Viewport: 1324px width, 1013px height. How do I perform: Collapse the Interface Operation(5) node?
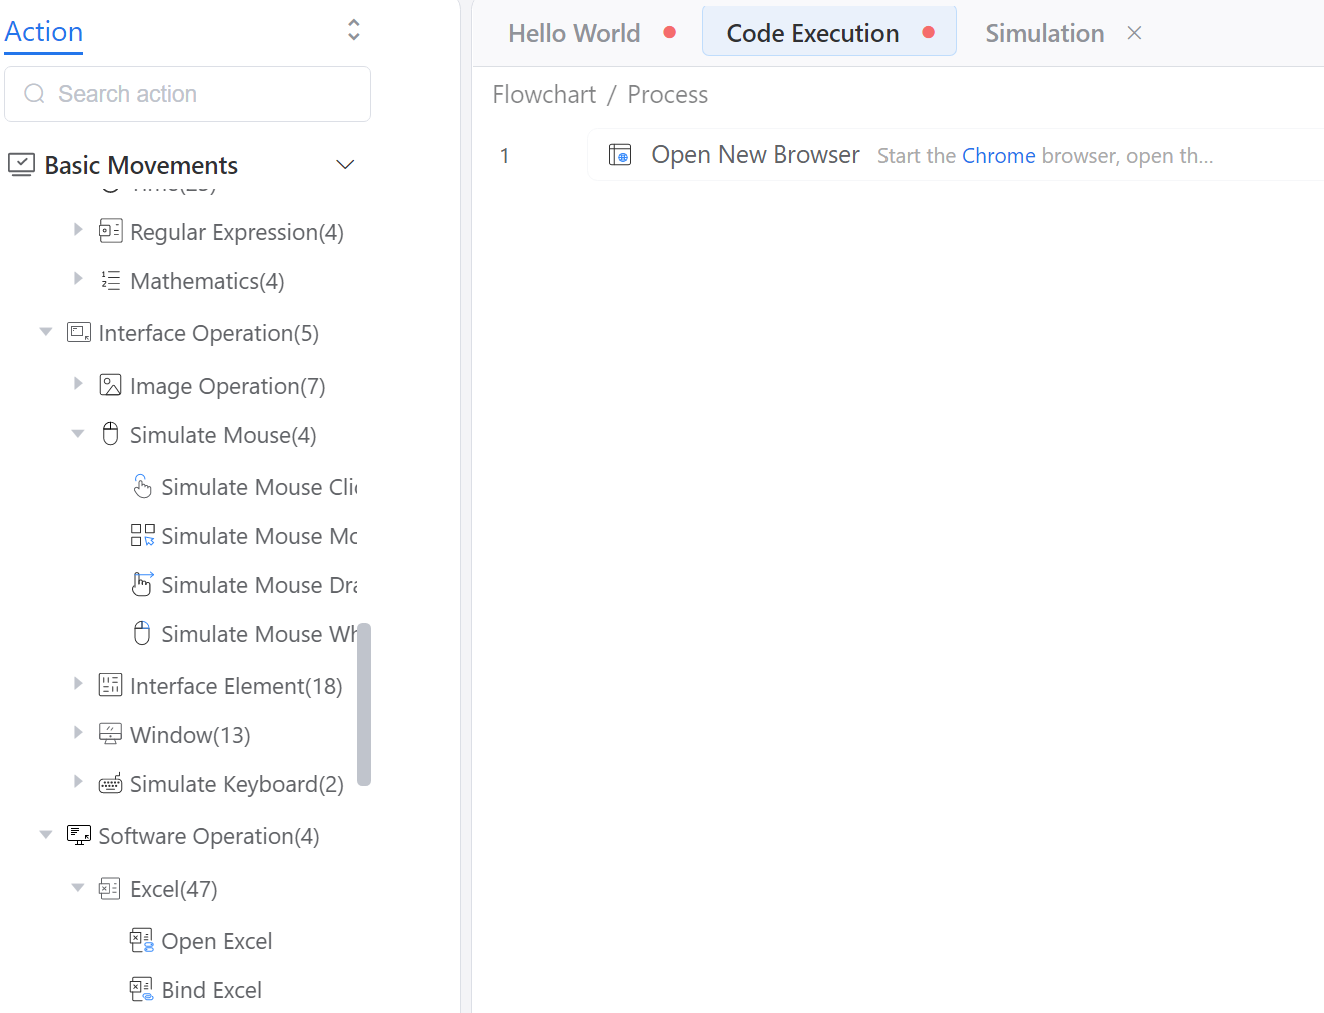[x=45, y=332]
